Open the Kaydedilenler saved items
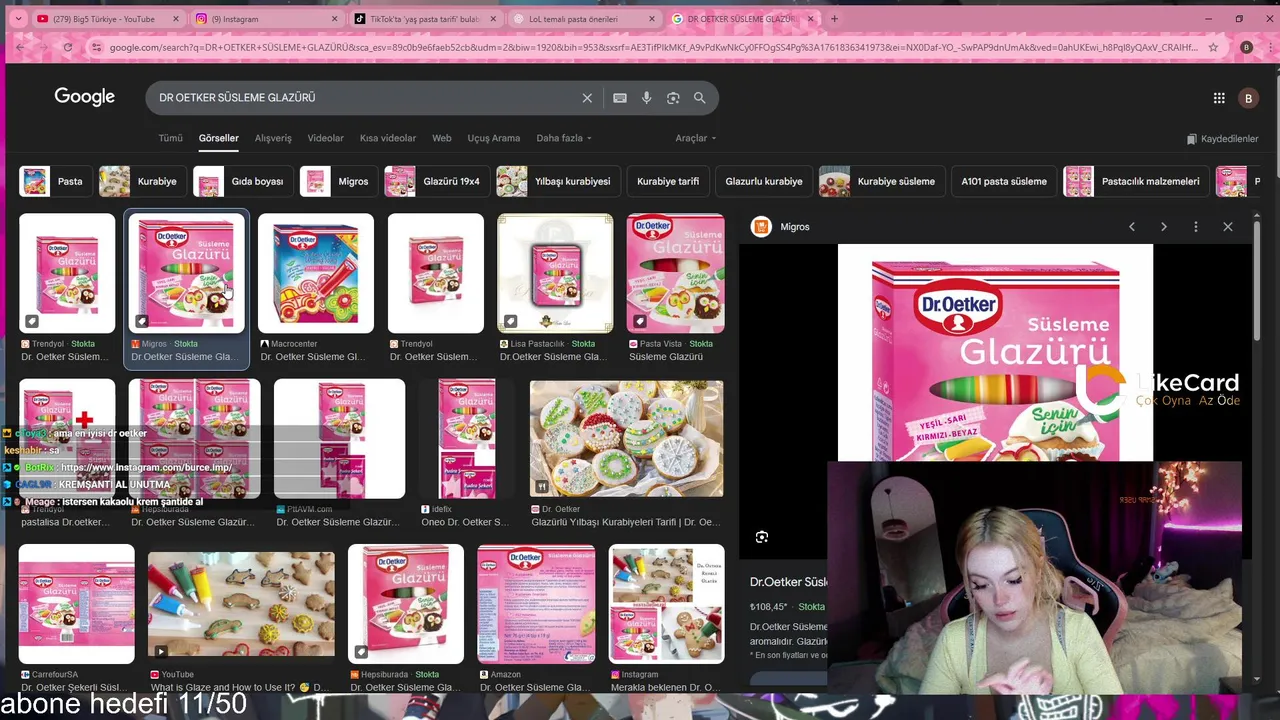 [x=1222, y=139]
